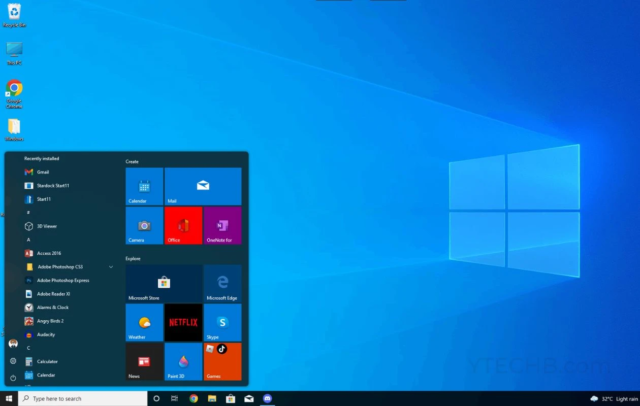Select the yellow folder icon on desktop

pos(14,130)
